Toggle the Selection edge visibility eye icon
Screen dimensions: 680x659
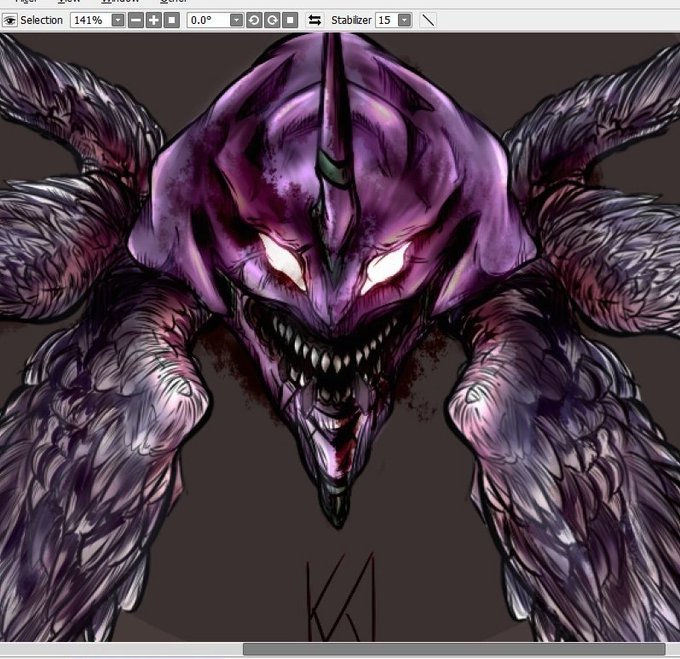click(x=10, y=20)
